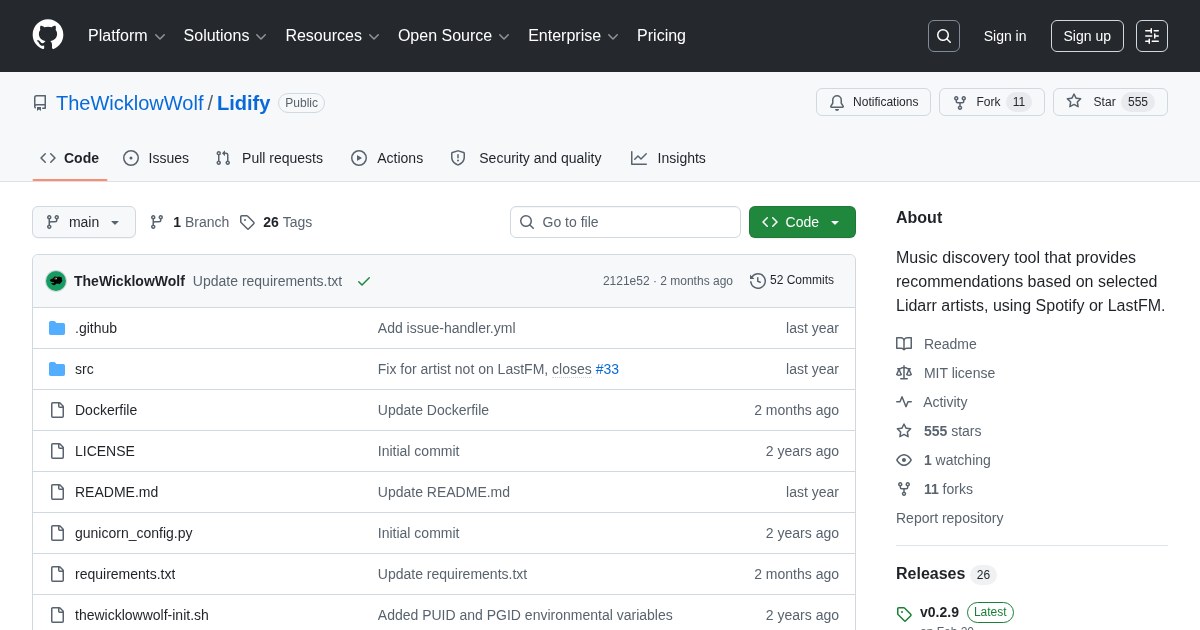The height and width of the screenshot is (630, 1200).
Task: Open issue #33 link in src row
Action: tap(607, 369)
